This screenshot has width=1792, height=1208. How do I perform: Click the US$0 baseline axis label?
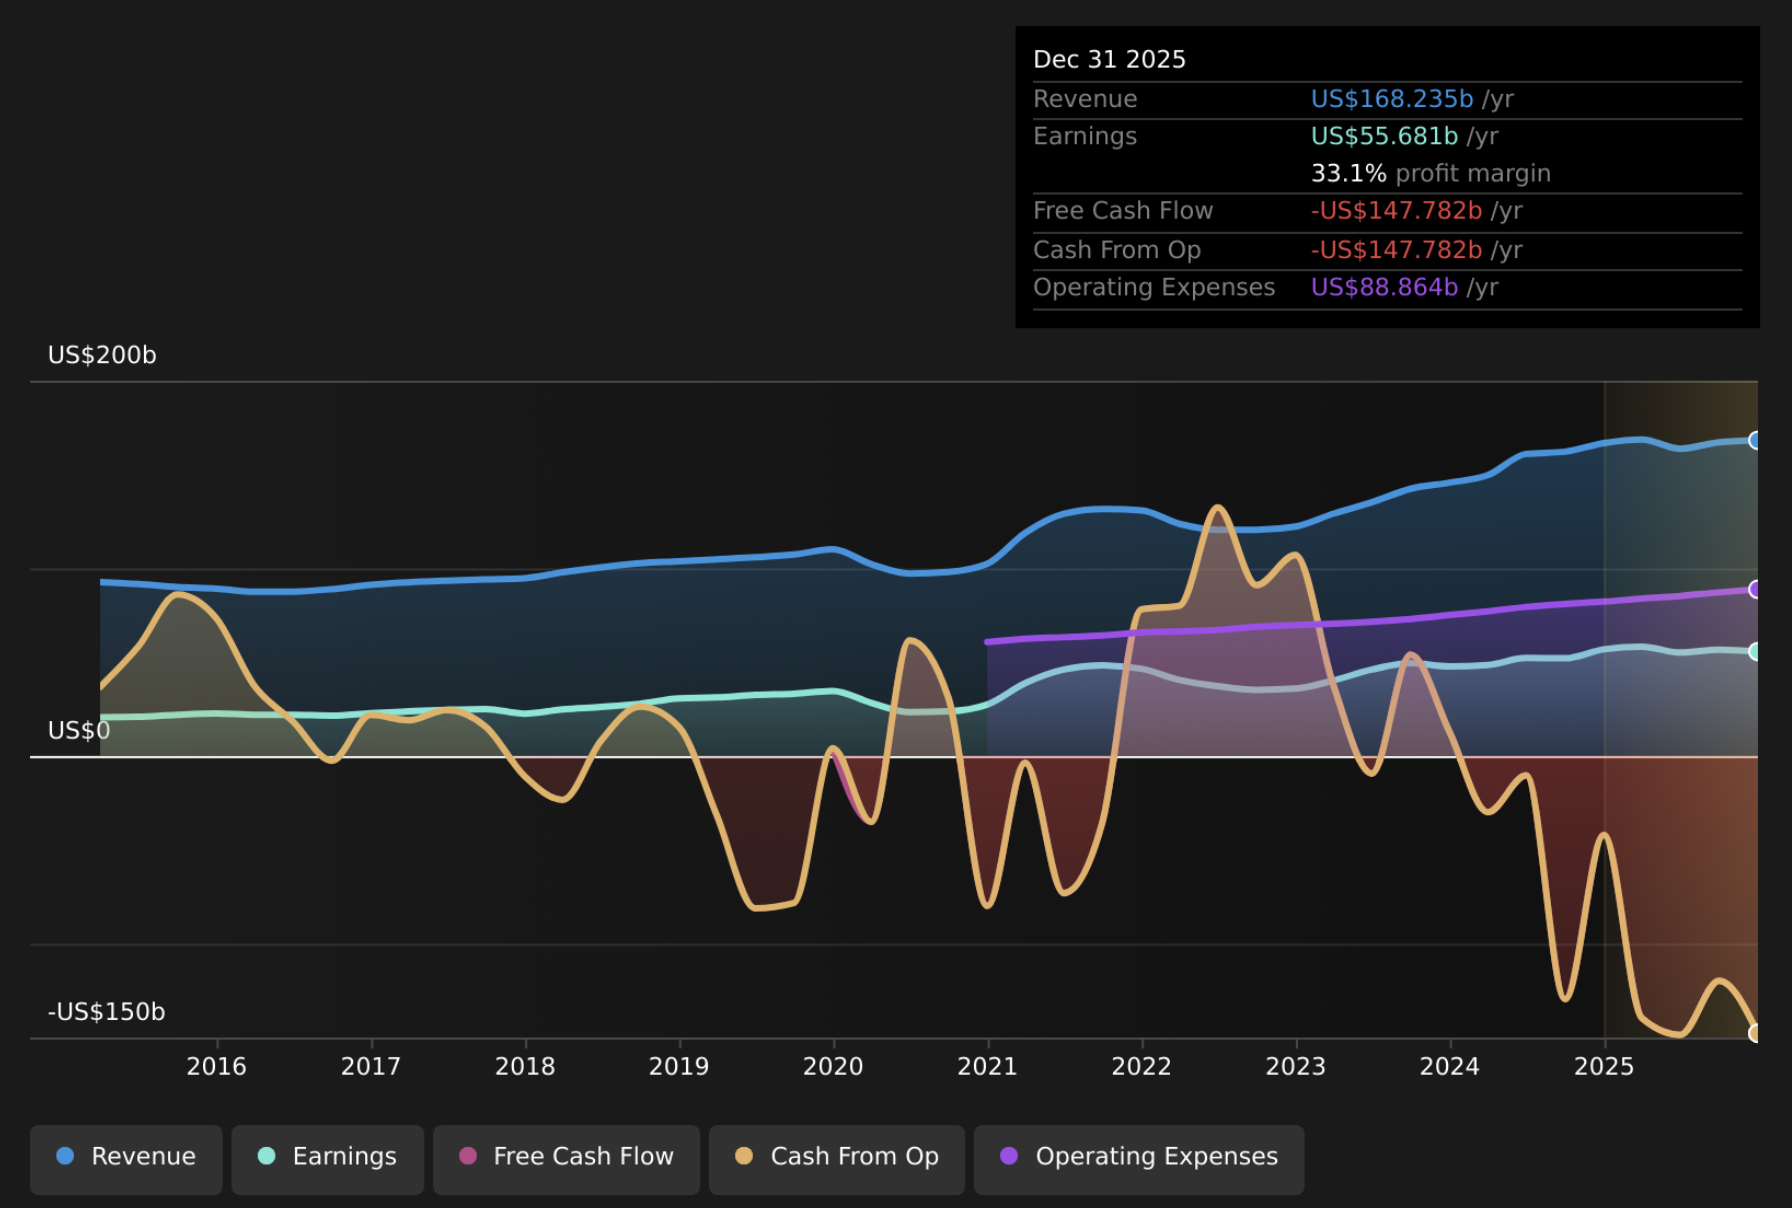coord(78,730)
